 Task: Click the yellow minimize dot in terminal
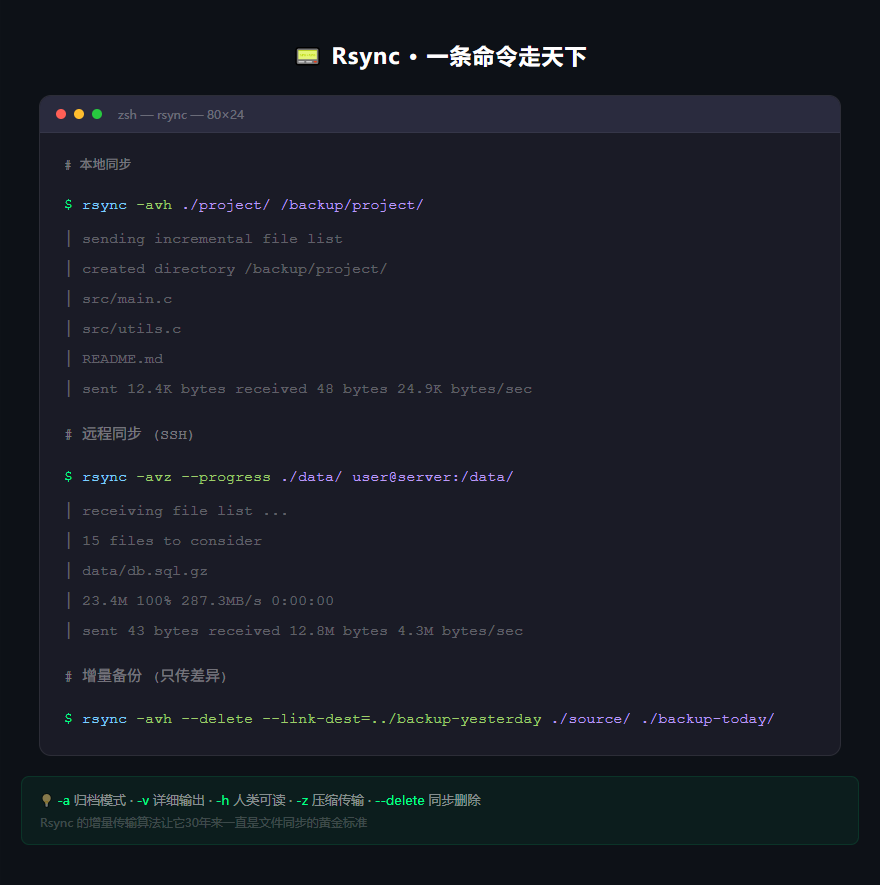[x=79, y=114]
